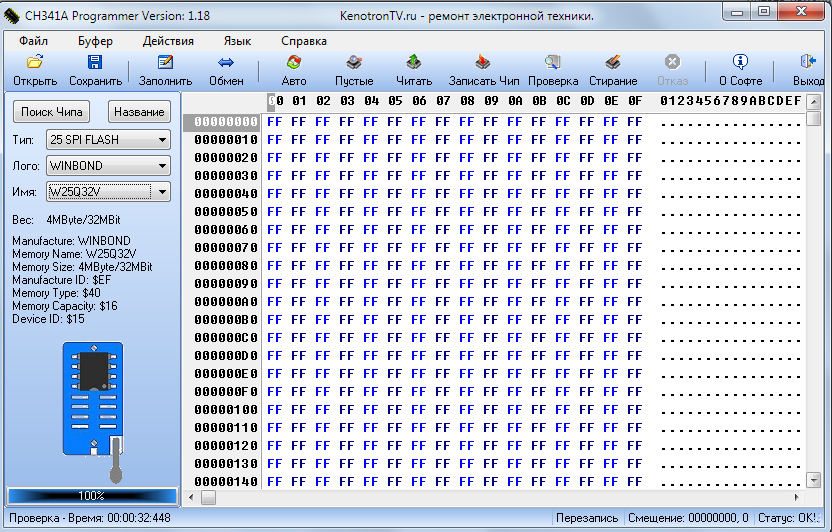Click the Пустые (Blank check) icon
The width and height of the screenshot is (832, 532).
354,63
